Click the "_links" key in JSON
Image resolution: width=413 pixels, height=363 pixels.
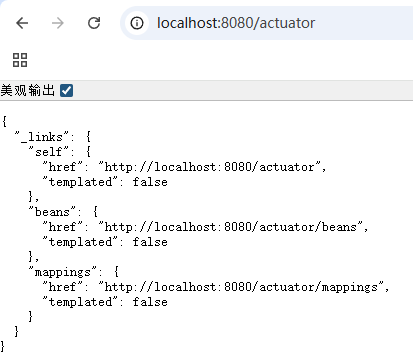click(41, 137)
